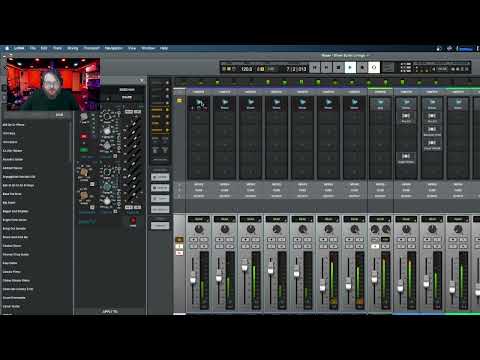Open eleventh channel's name dropdown above pan knob
The width and height of the screenshot is (480, 360).
click(x=458, y=219)
